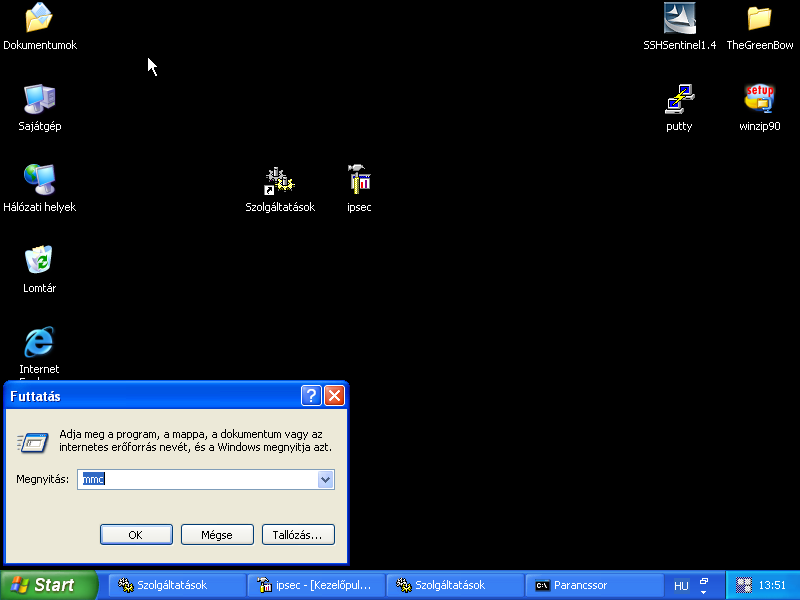Expand the Megnyitás combo box dropdown arrow

click(326, 480)
